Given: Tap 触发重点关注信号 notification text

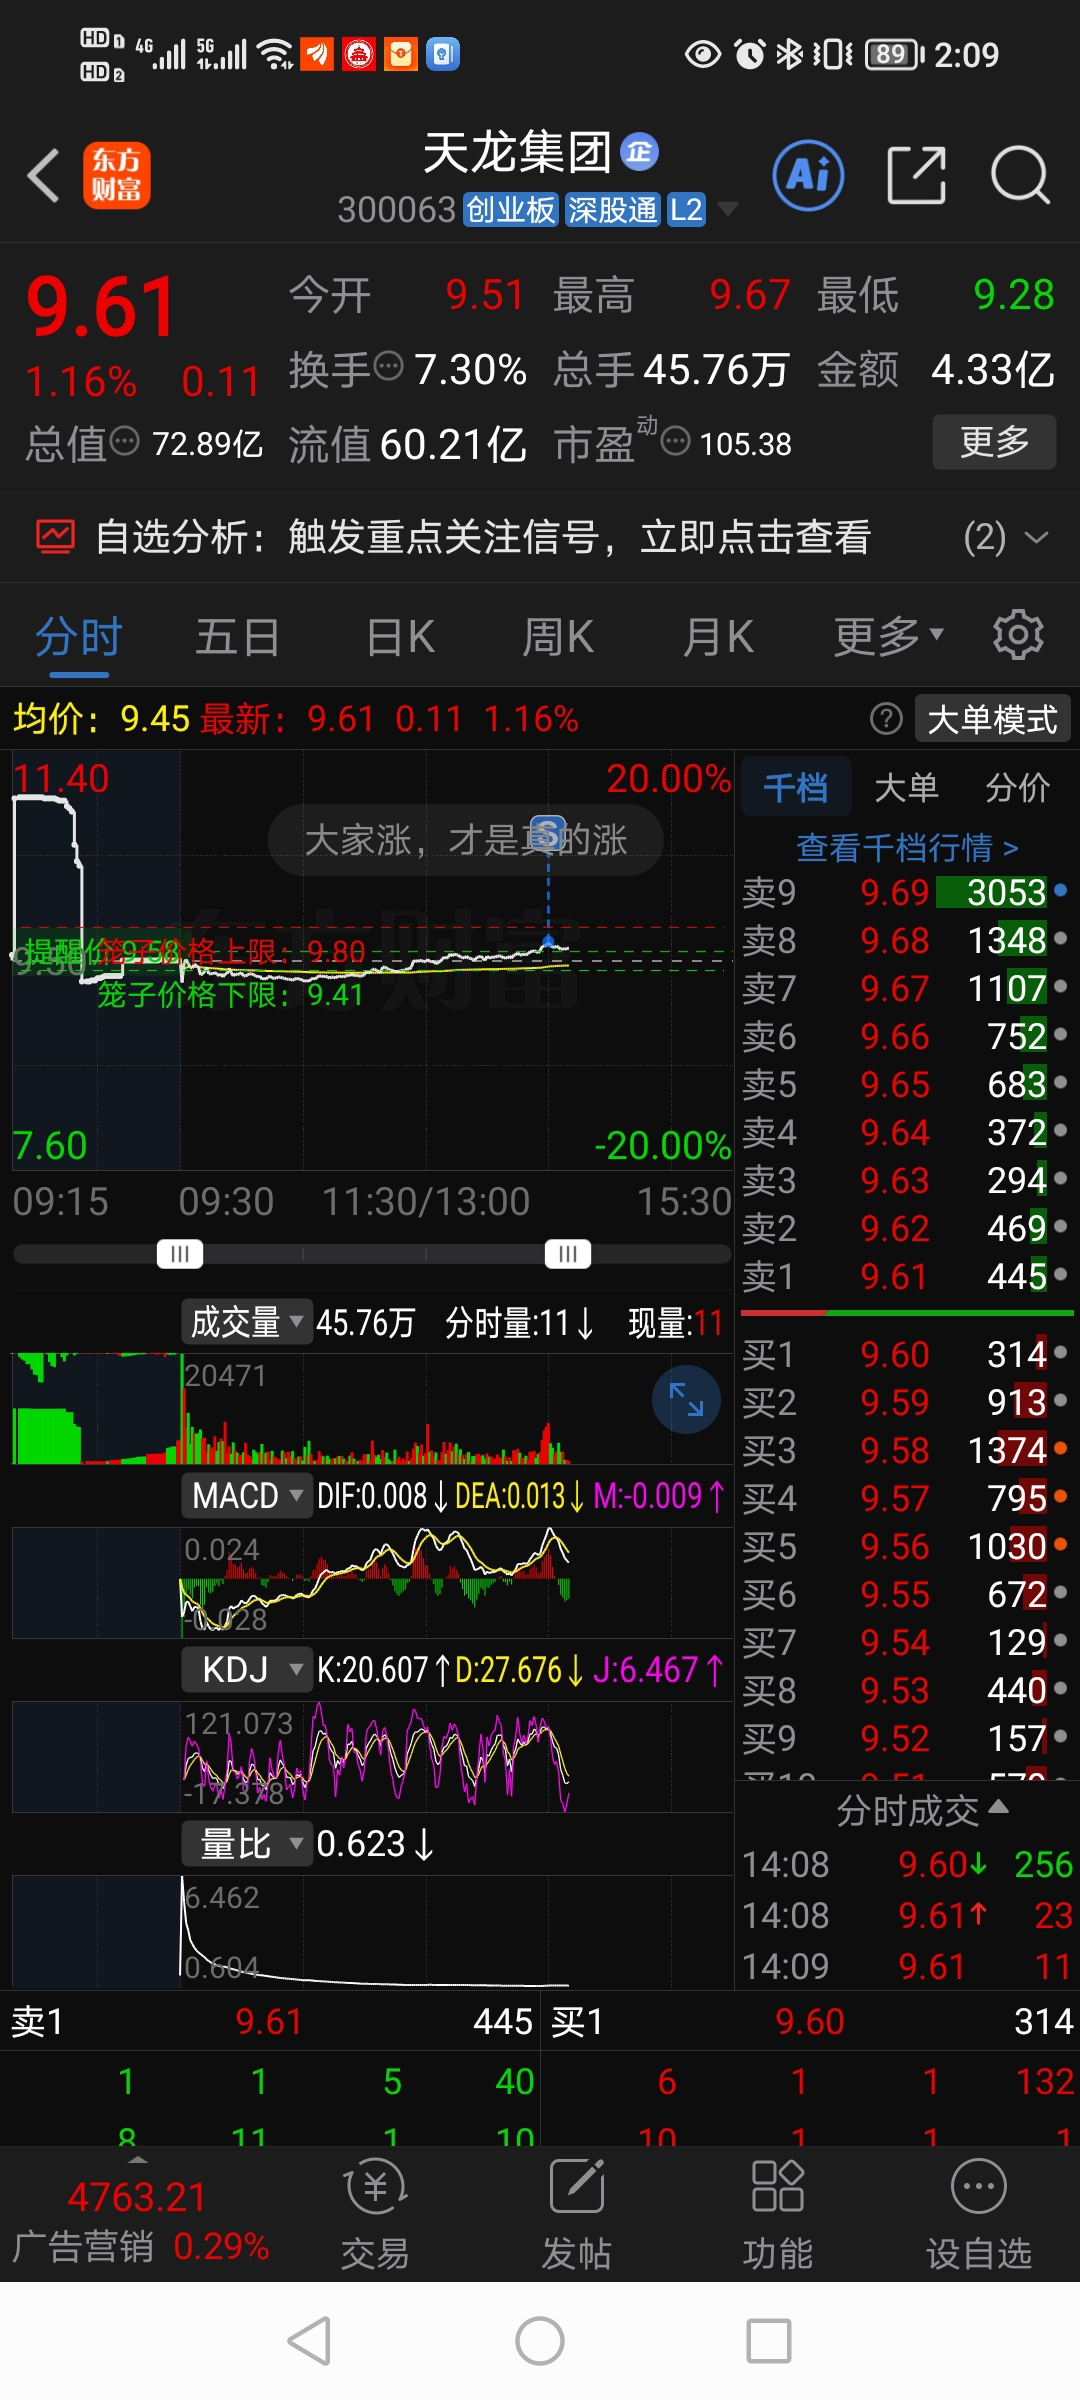Looking at the screenshot, I should 580,537.
